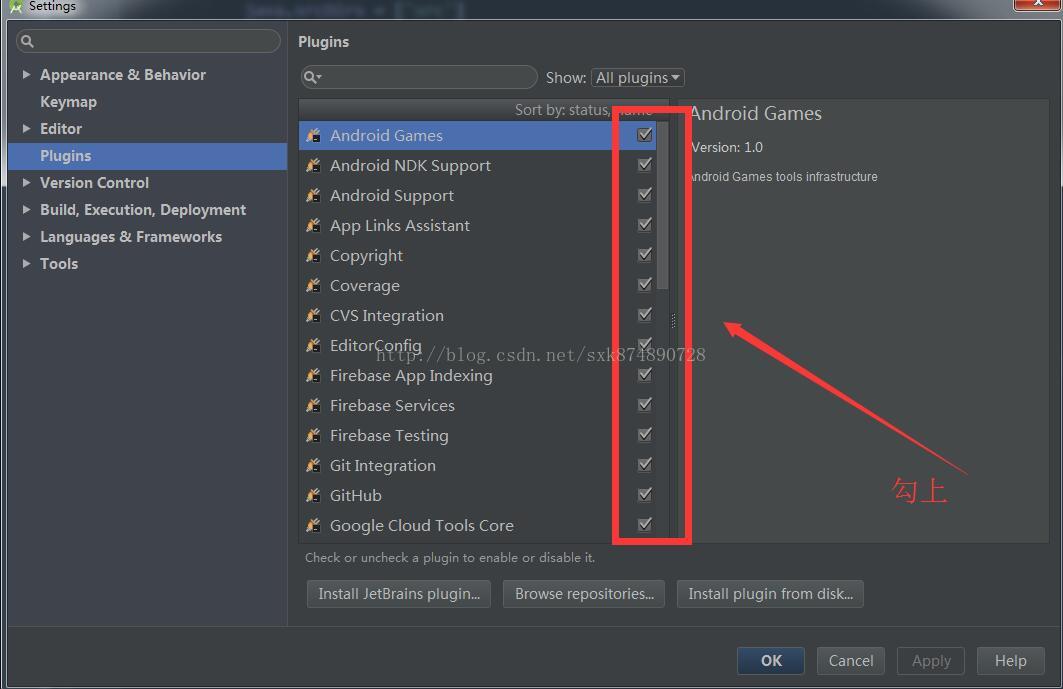The height and width of the screenshot is (689, 1063).
Task: Select the Google Cloud Tools Core row
Action: (477, 525)
